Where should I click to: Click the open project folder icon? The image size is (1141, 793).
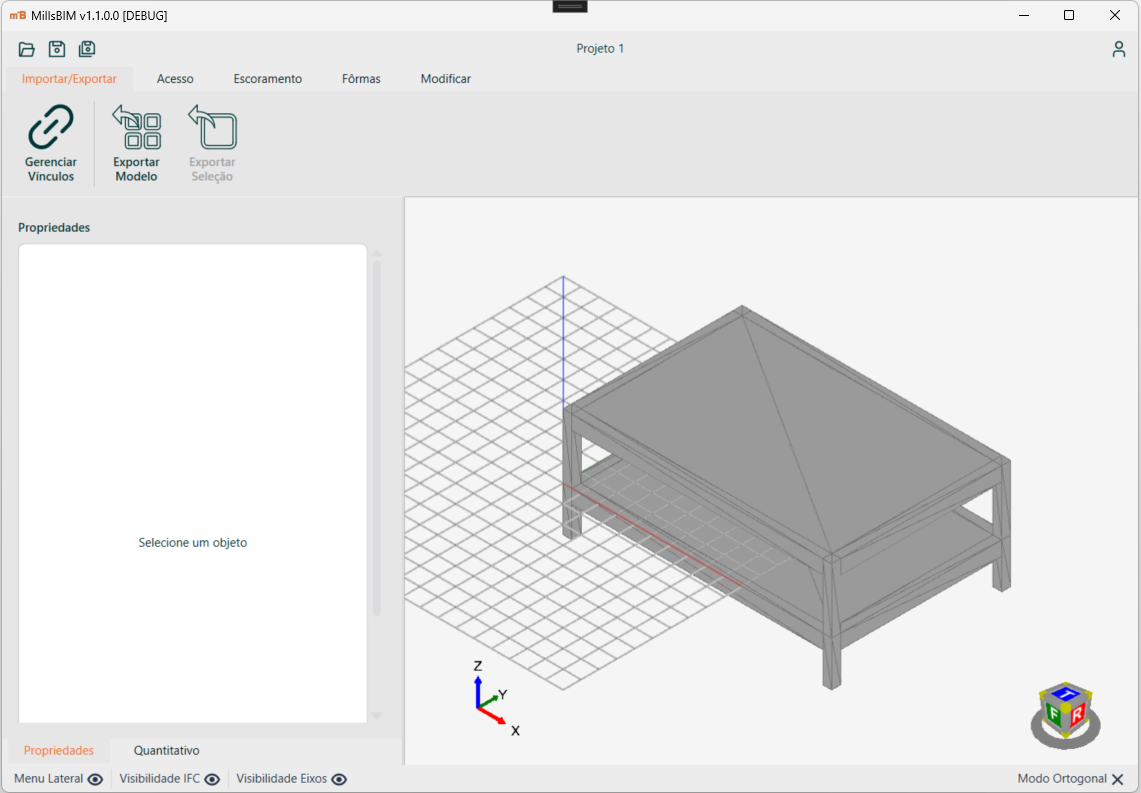27,49
